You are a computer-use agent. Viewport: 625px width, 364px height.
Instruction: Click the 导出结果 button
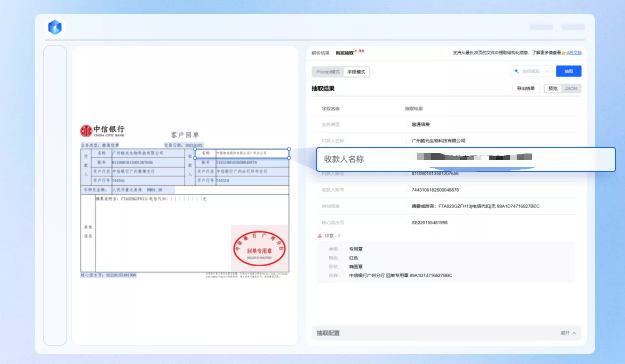(526, 89)
